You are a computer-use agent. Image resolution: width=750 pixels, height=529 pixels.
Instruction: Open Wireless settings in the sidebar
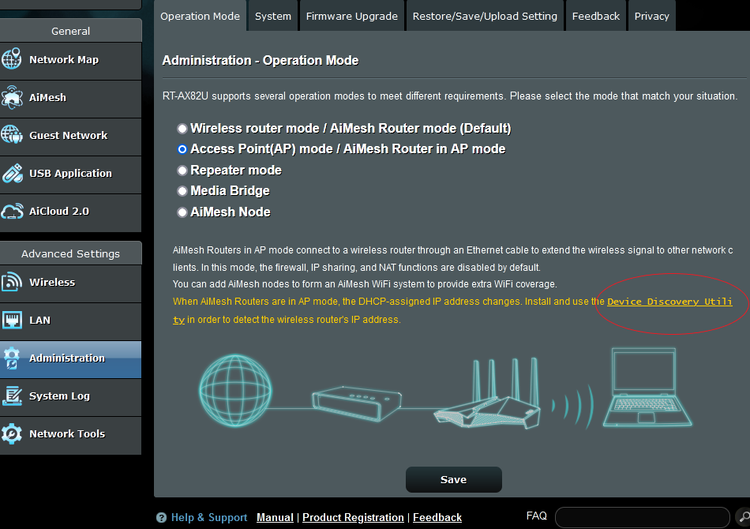pos(70,284)
